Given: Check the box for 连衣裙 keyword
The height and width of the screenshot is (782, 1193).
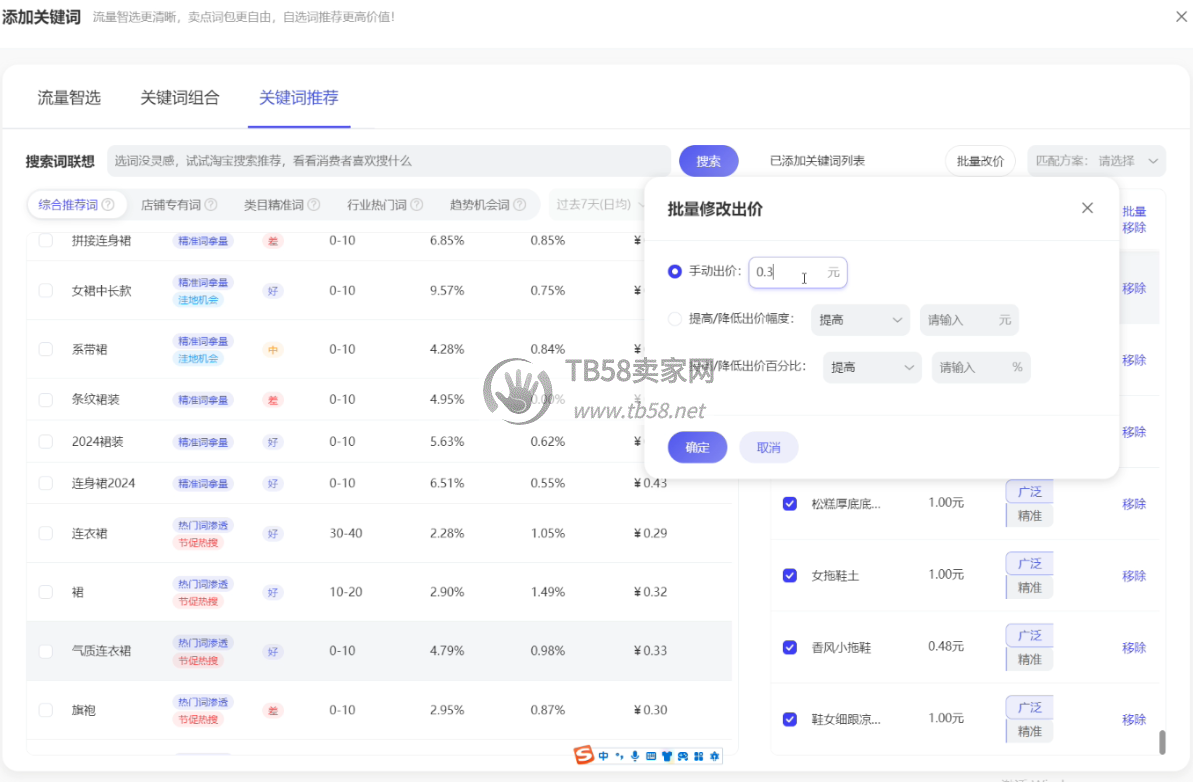Looking at the screenshot, I should [46, 533].
